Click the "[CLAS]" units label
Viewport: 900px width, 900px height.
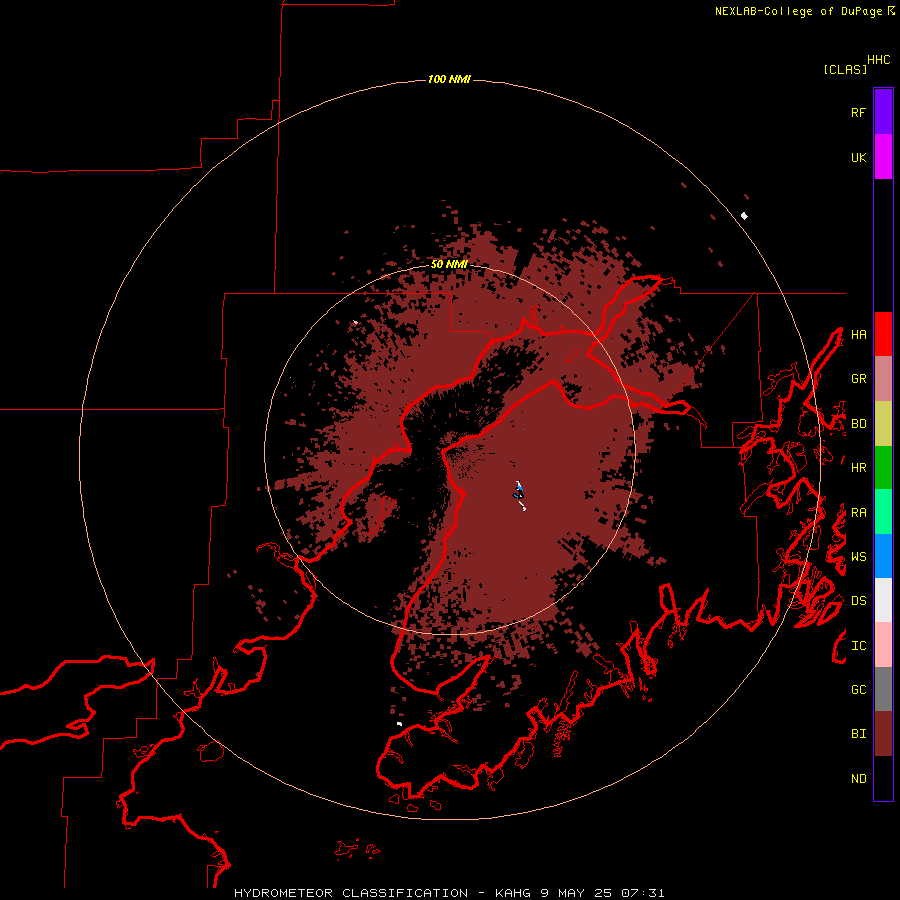point(845,69)
